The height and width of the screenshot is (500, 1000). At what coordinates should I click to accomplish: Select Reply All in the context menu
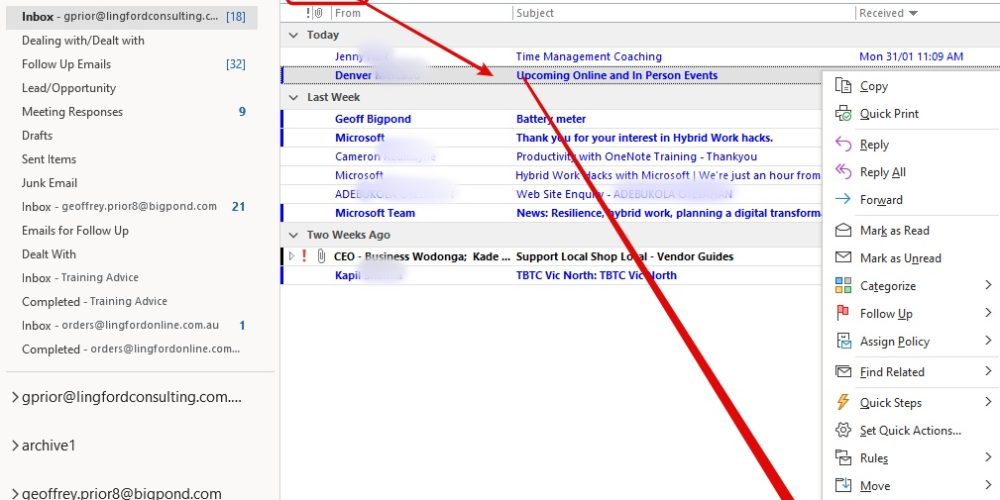click(x=883, y=172)
